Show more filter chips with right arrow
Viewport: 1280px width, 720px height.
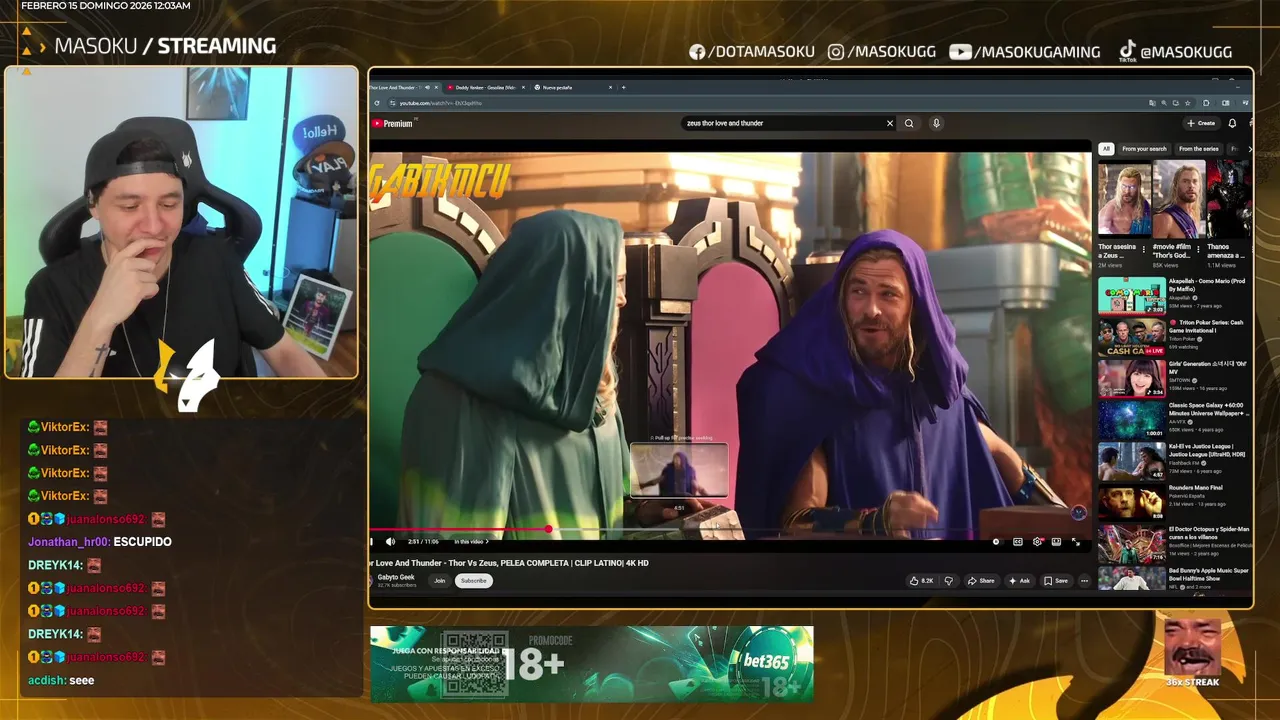pos(1249,149)
